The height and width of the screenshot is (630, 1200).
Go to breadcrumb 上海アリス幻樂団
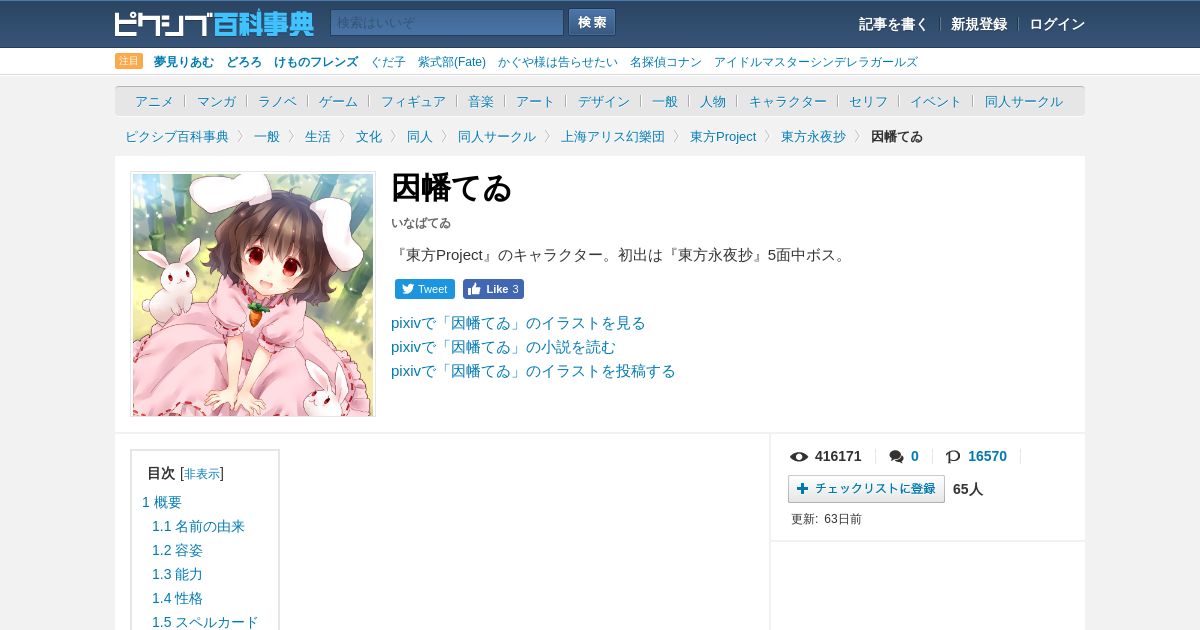(x=613, y=136)
